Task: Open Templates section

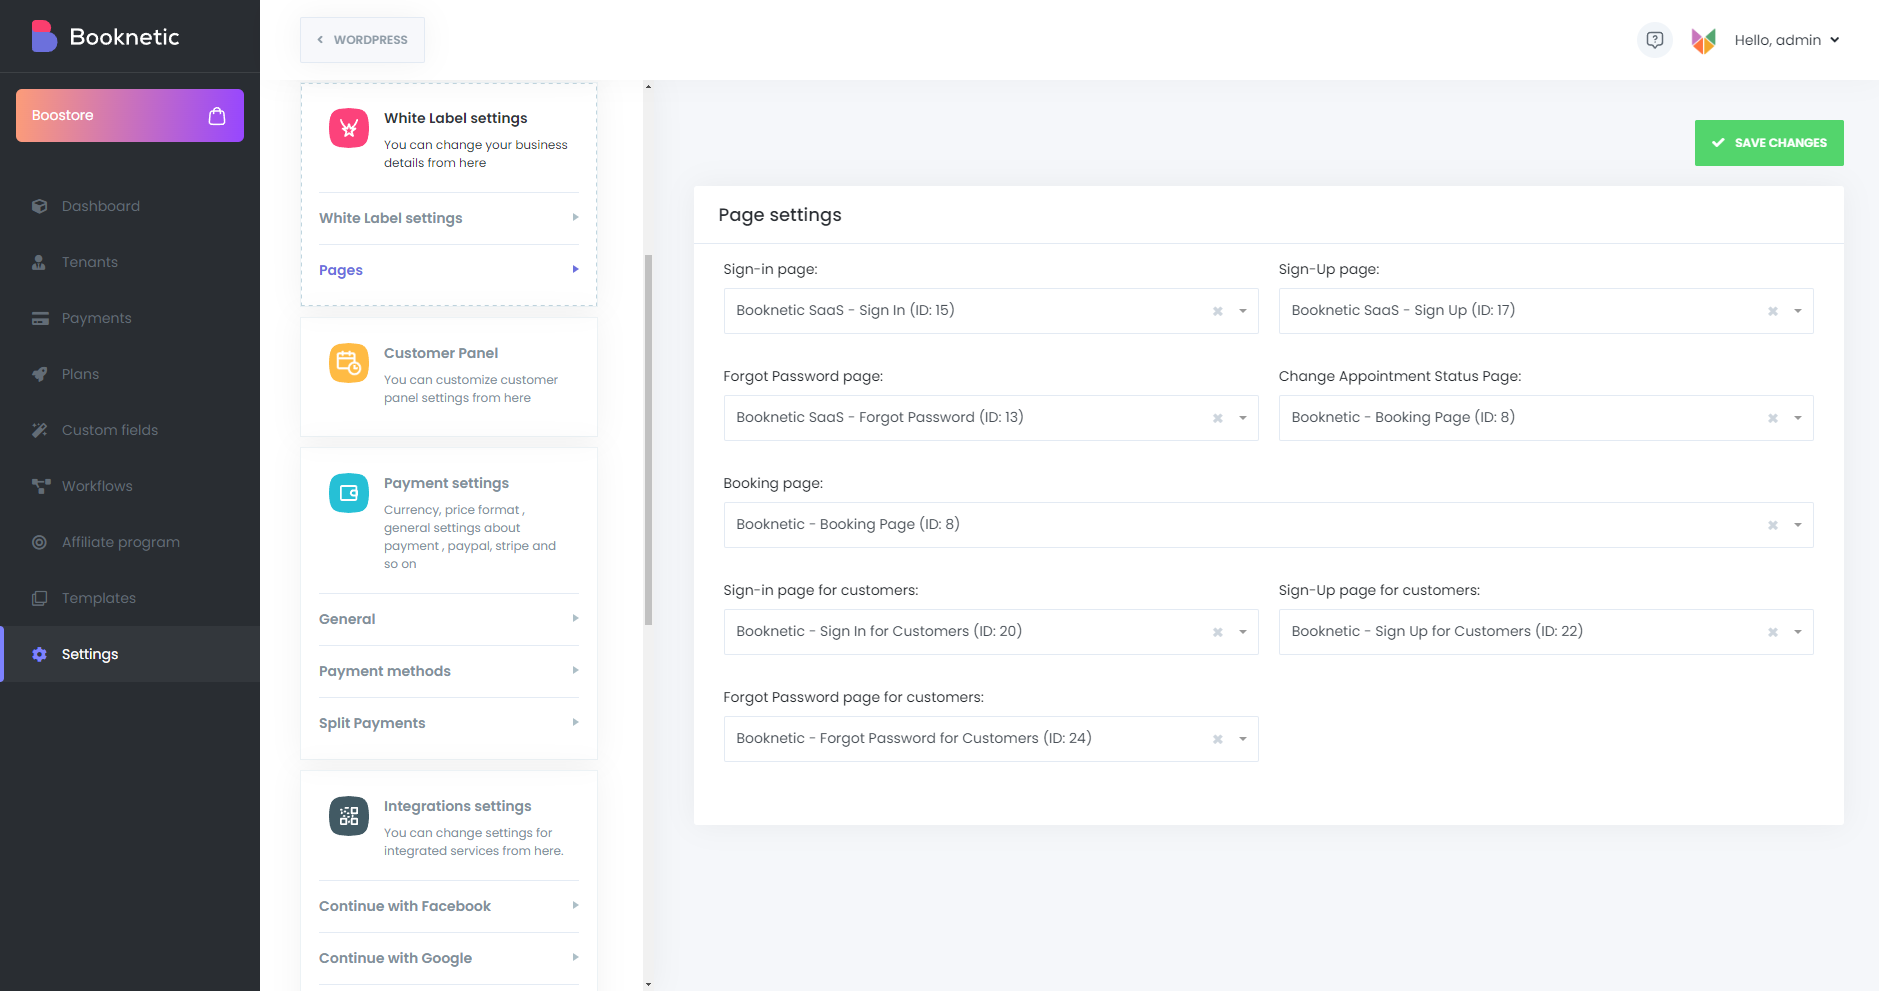Action: point(130,598)
